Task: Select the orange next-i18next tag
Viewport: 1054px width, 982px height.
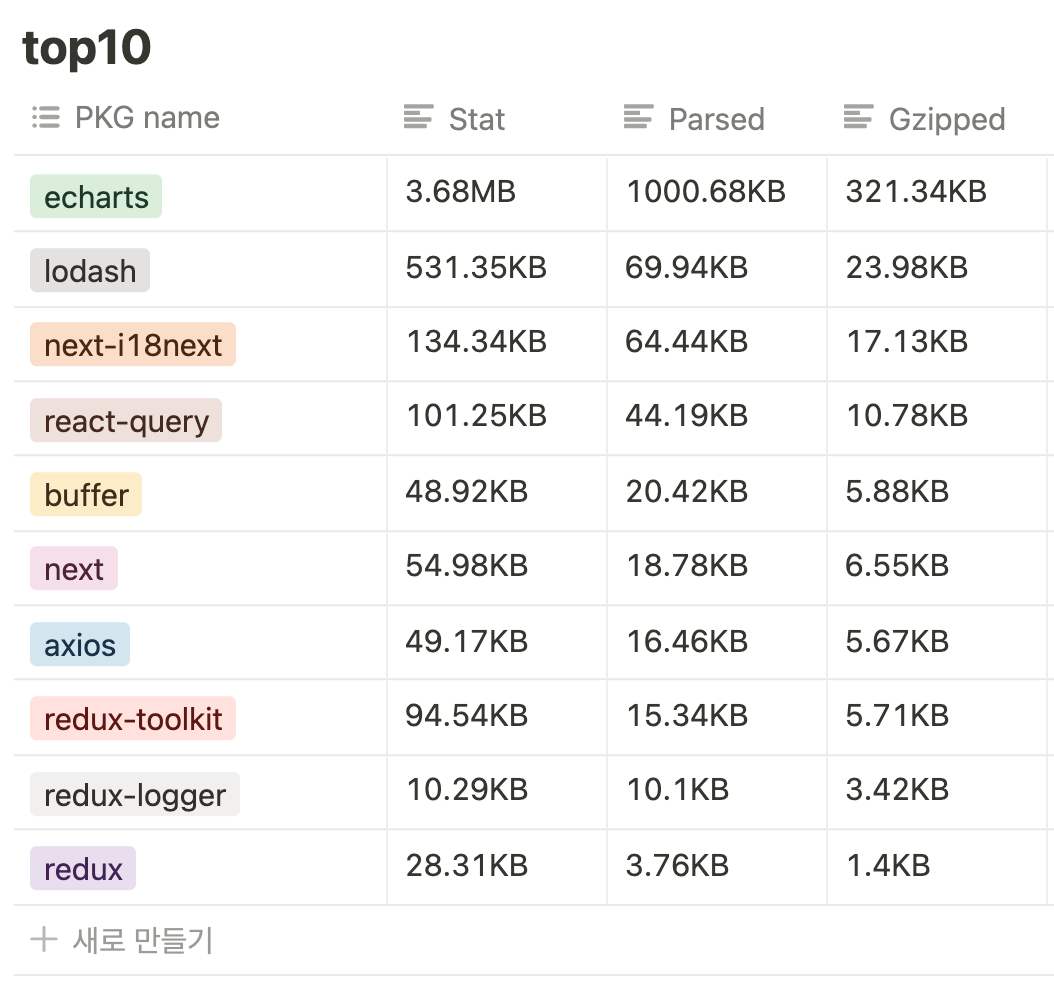Action: point(133,345)
